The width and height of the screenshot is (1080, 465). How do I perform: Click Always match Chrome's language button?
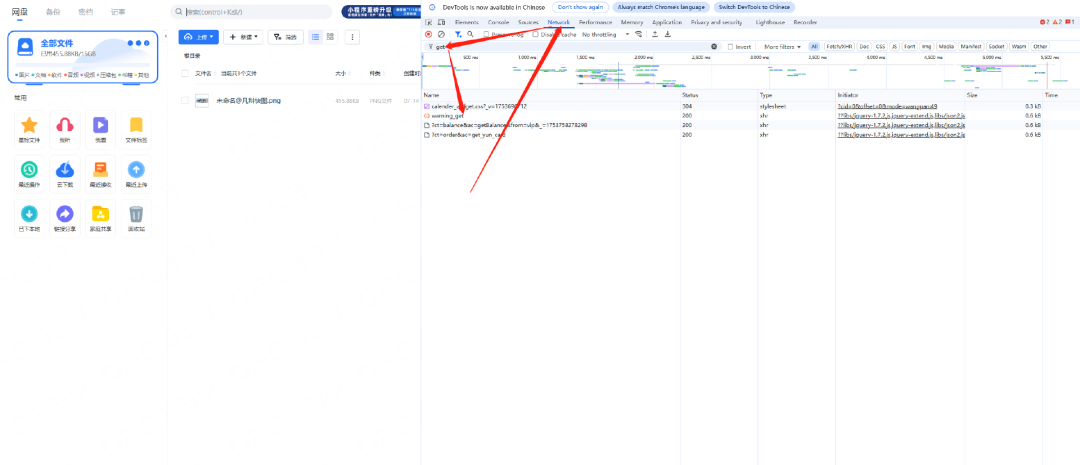[x=661, y=7]
